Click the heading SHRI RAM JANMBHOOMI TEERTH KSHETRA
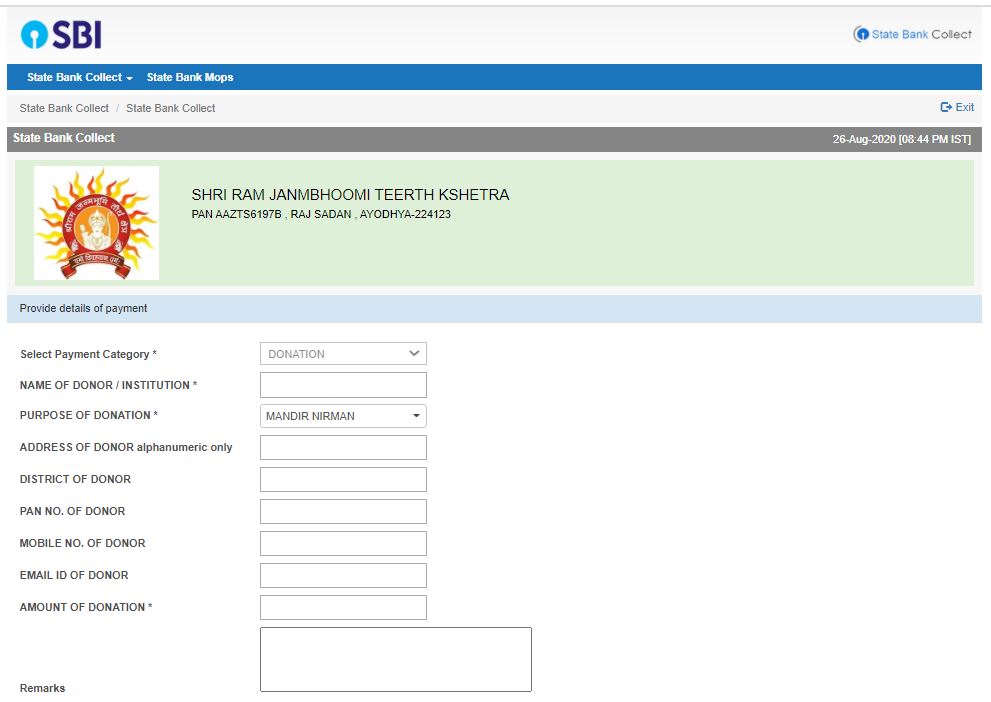 click(350, 195)
